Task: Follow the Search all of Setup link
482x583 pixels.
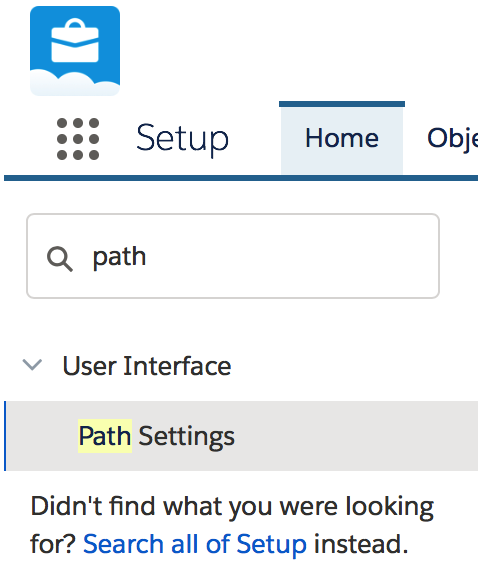Action: click(x=195, y=544)
